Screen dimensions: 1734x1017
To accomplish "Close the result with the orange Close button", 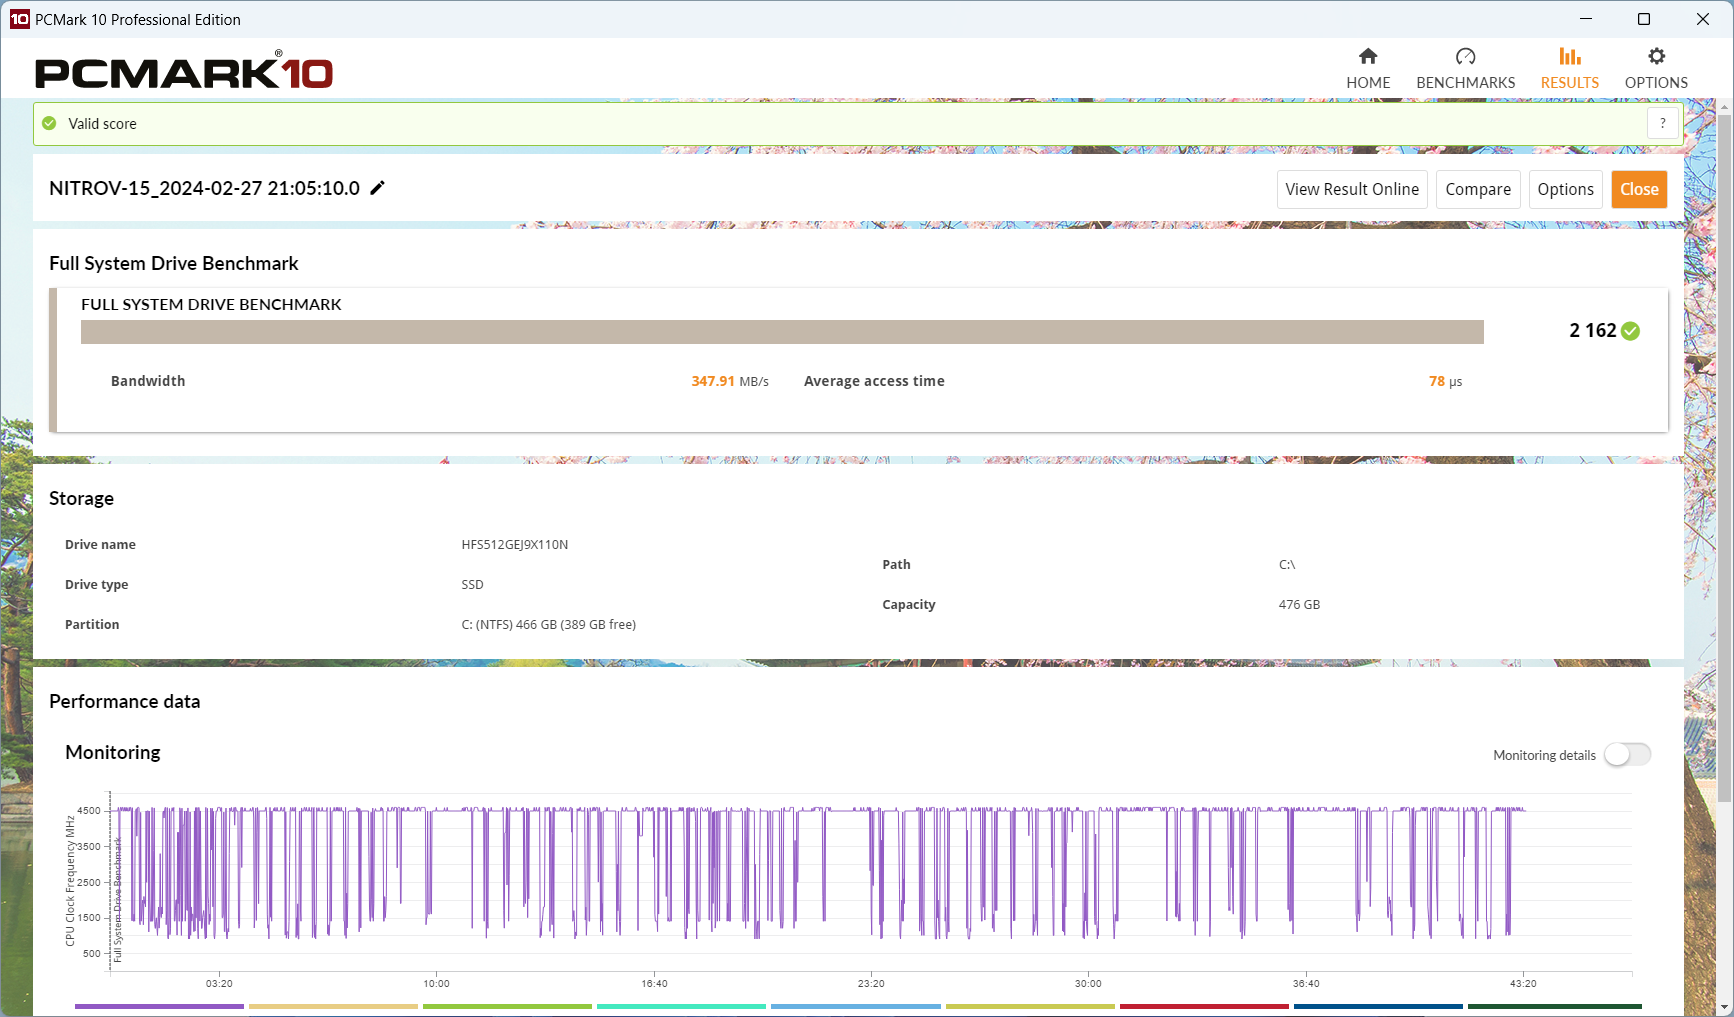I will [1639, 189].
